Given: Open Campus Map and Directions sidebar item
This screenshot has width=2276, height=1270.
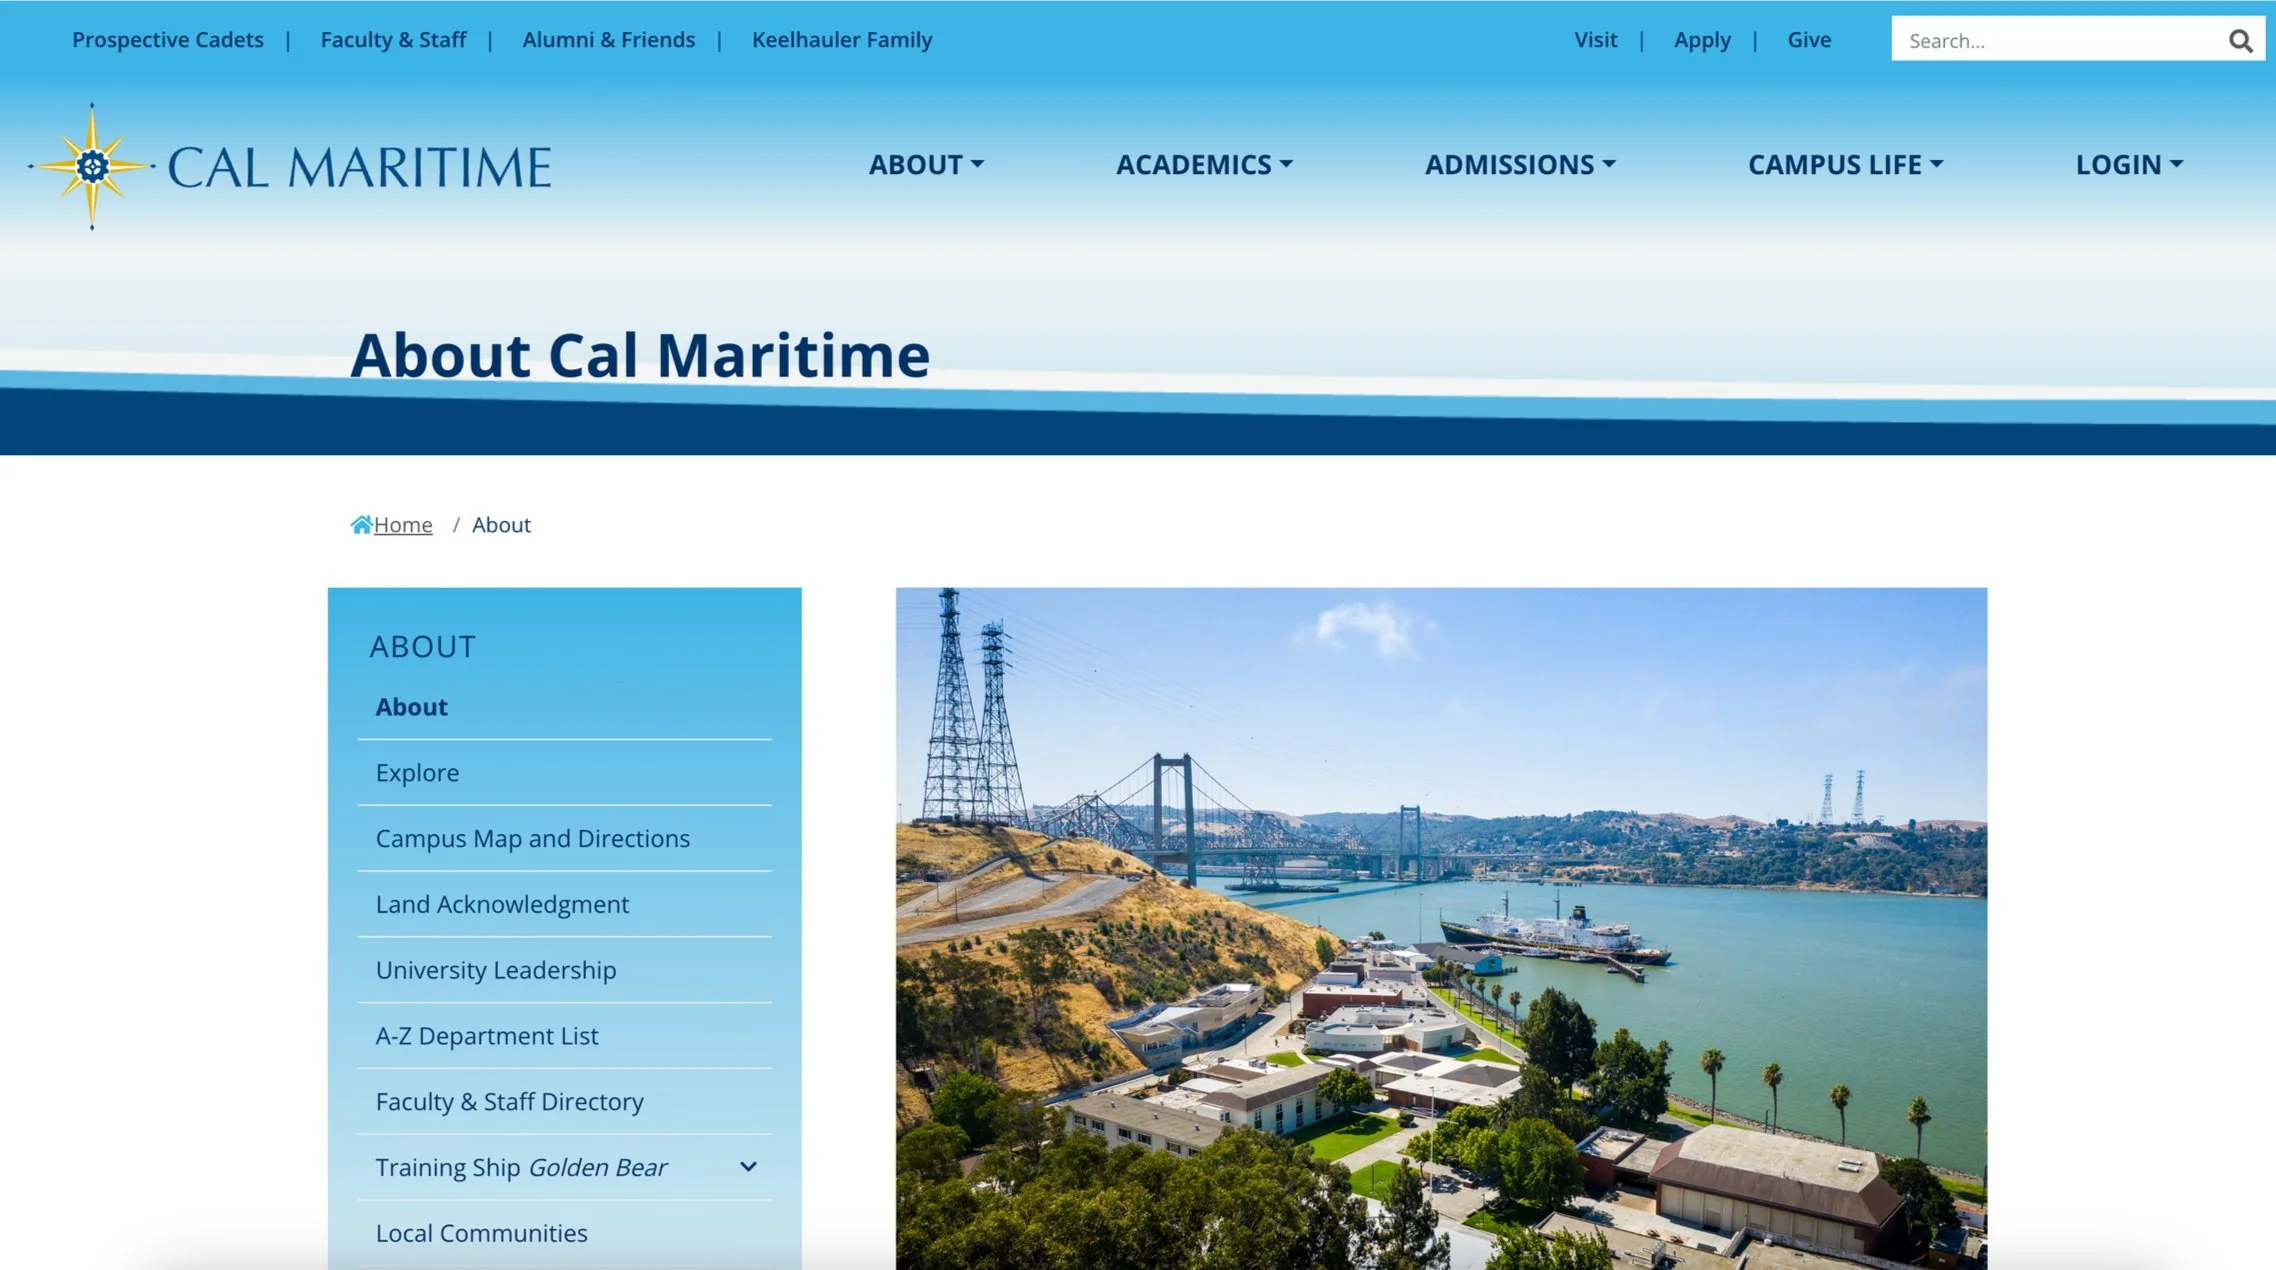Looking at the screenshot, I should coord(532,838).
